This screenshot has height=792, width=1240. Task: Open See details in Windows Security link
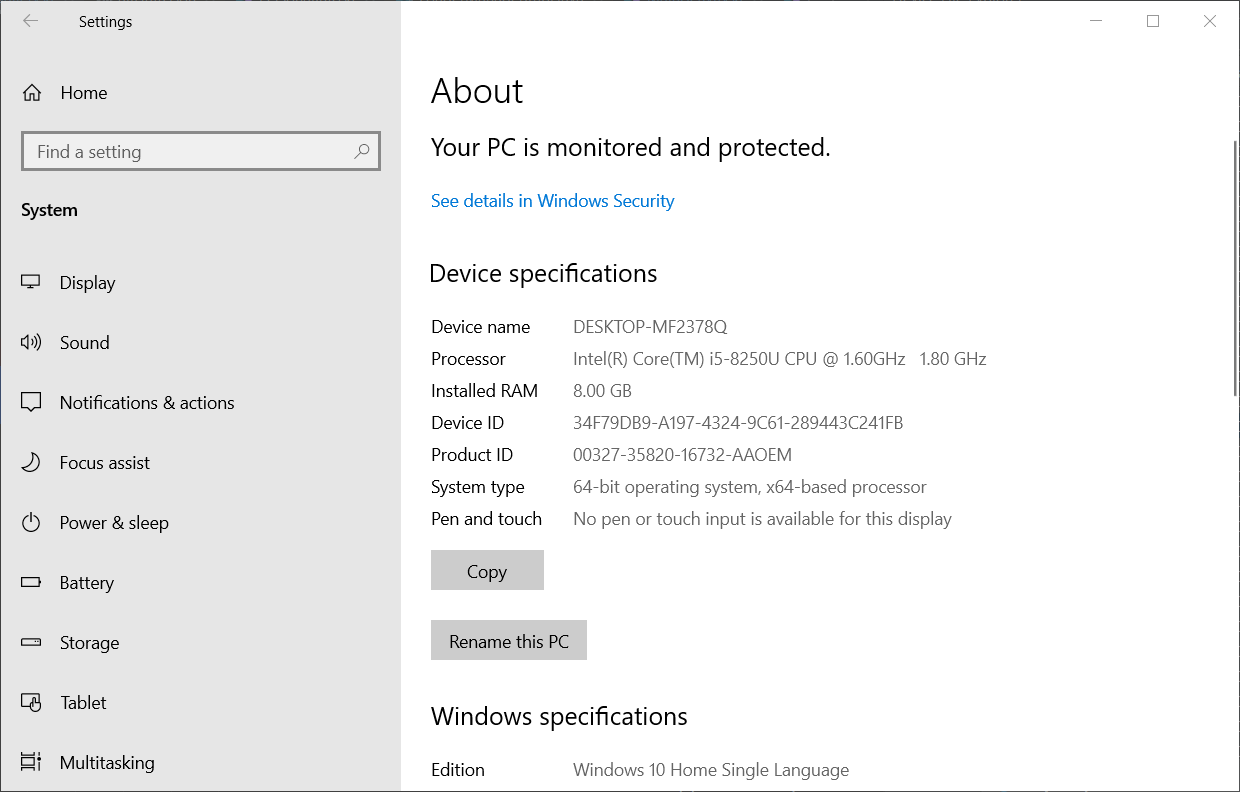tap(552, 201)
